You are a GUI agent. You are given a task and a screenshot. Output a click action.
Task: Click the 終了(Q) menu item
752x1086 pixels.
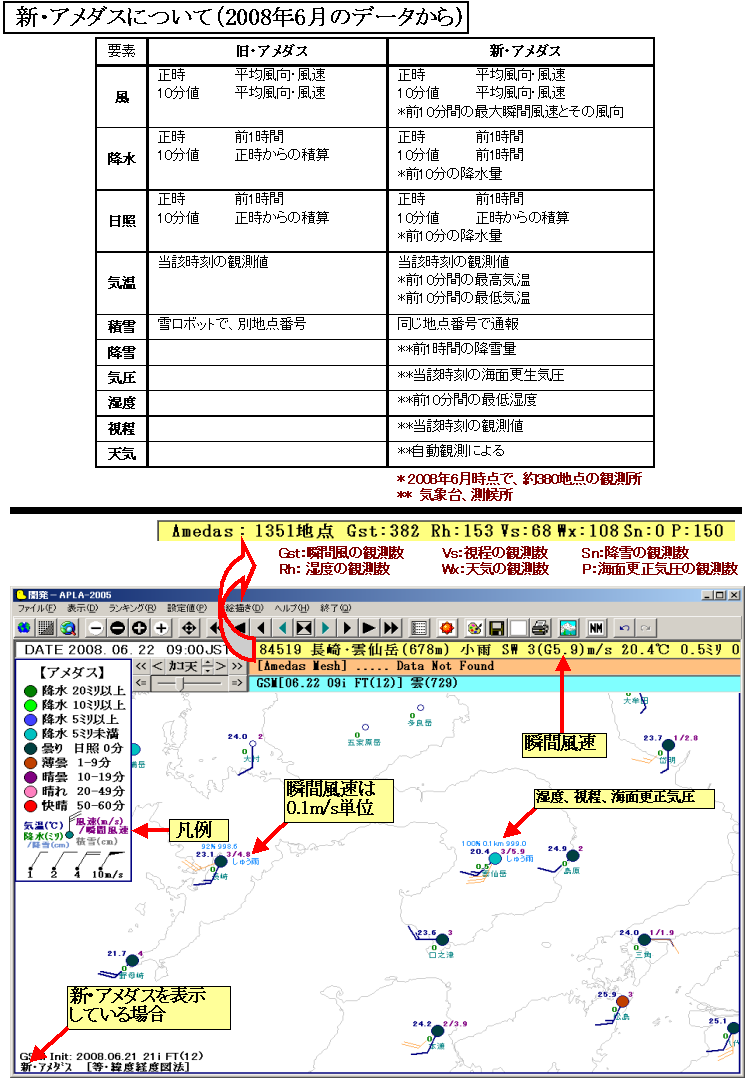coord(335,607)
